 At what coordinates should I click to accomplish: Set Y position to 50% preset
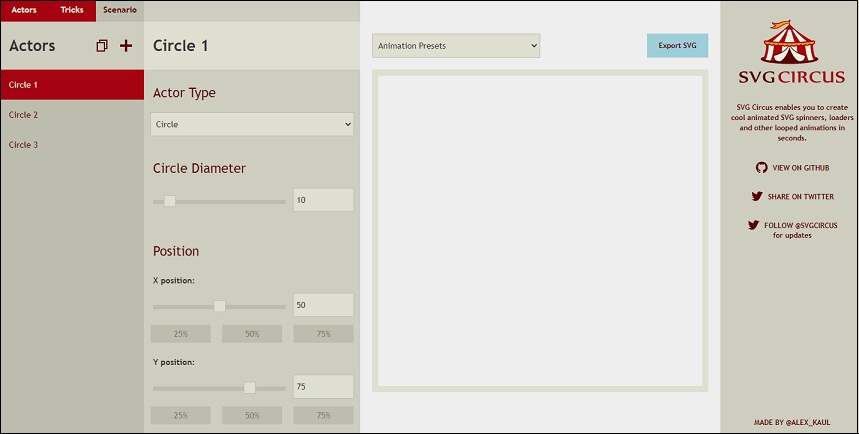click(252, 415)
